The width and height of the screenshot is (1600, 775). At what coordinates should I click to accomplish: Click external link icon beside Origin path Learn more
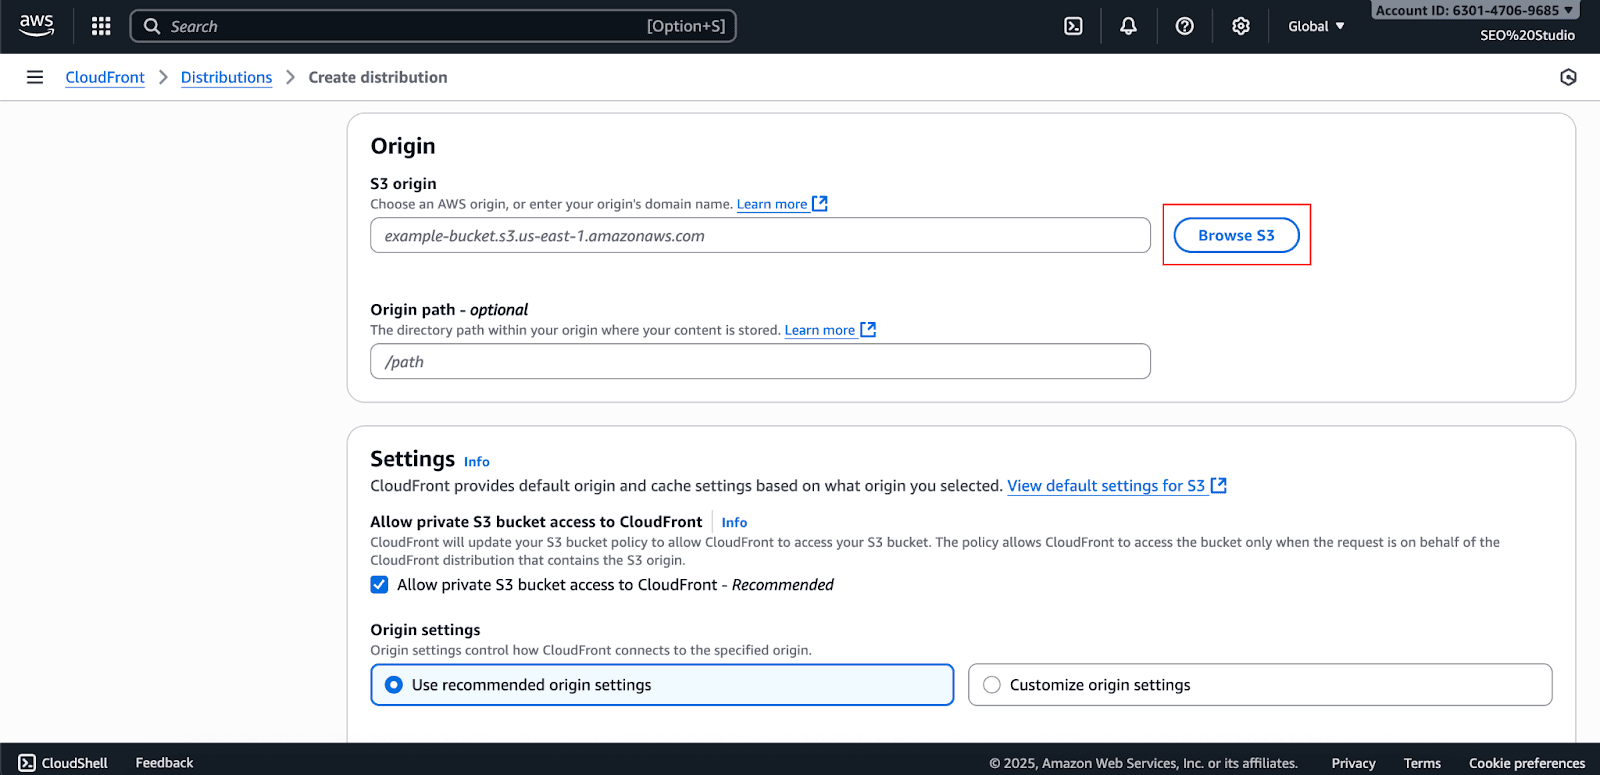tap(868, 329)
